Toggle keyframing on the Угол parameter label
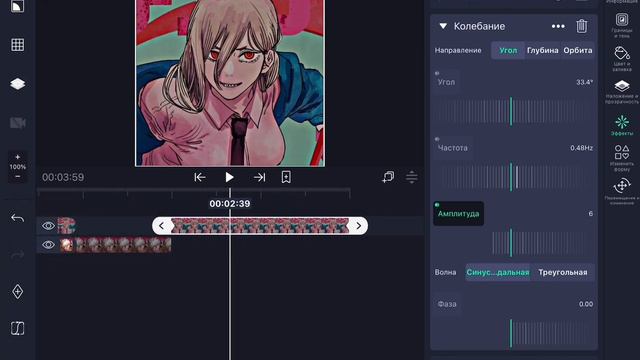 [446, 82]
